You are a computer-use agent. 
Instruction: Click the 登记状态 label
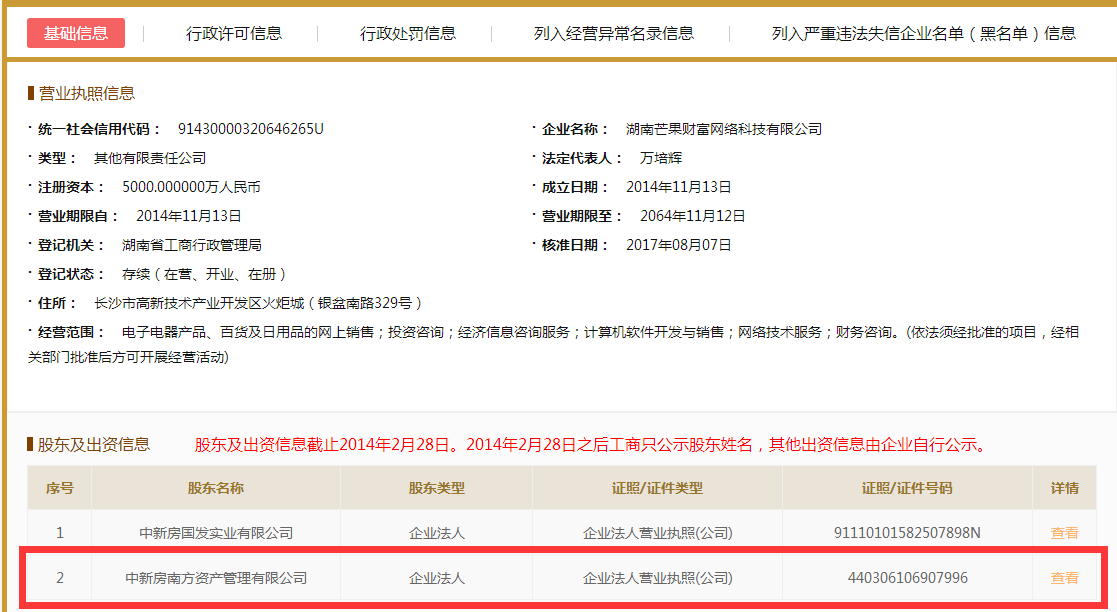71,274
